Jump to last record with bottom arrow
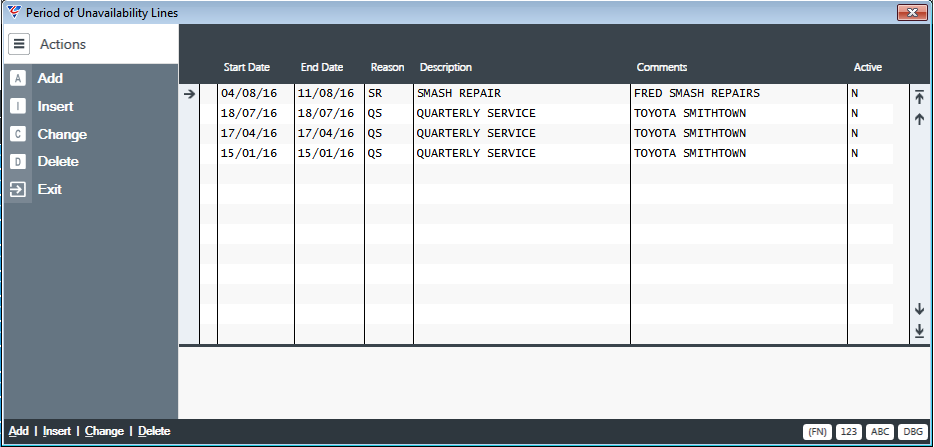 919,330
